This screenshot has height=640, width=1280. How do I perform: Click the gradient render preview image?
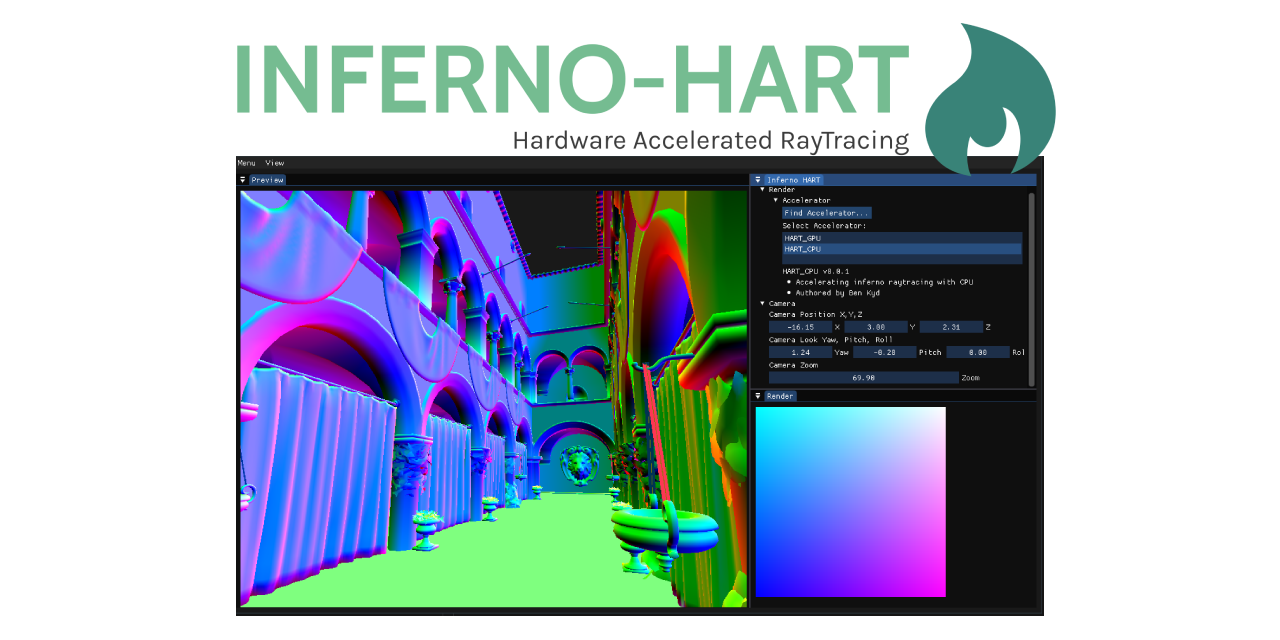(850, 500)
